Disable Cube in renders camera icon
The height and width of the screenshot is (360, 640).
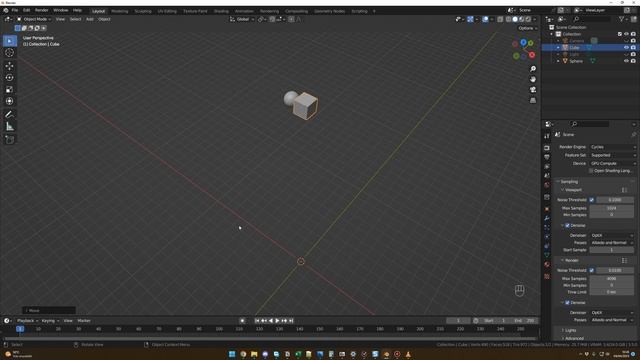coord(633,48)
